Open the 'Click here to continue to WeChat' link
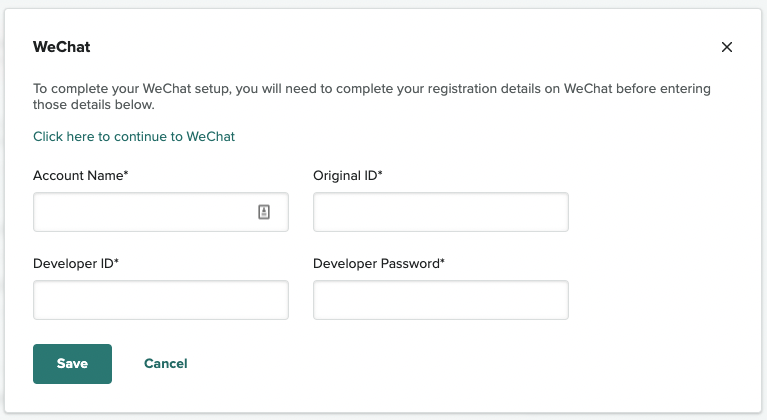Screen dimensions: 767x420 coord(134,136)
